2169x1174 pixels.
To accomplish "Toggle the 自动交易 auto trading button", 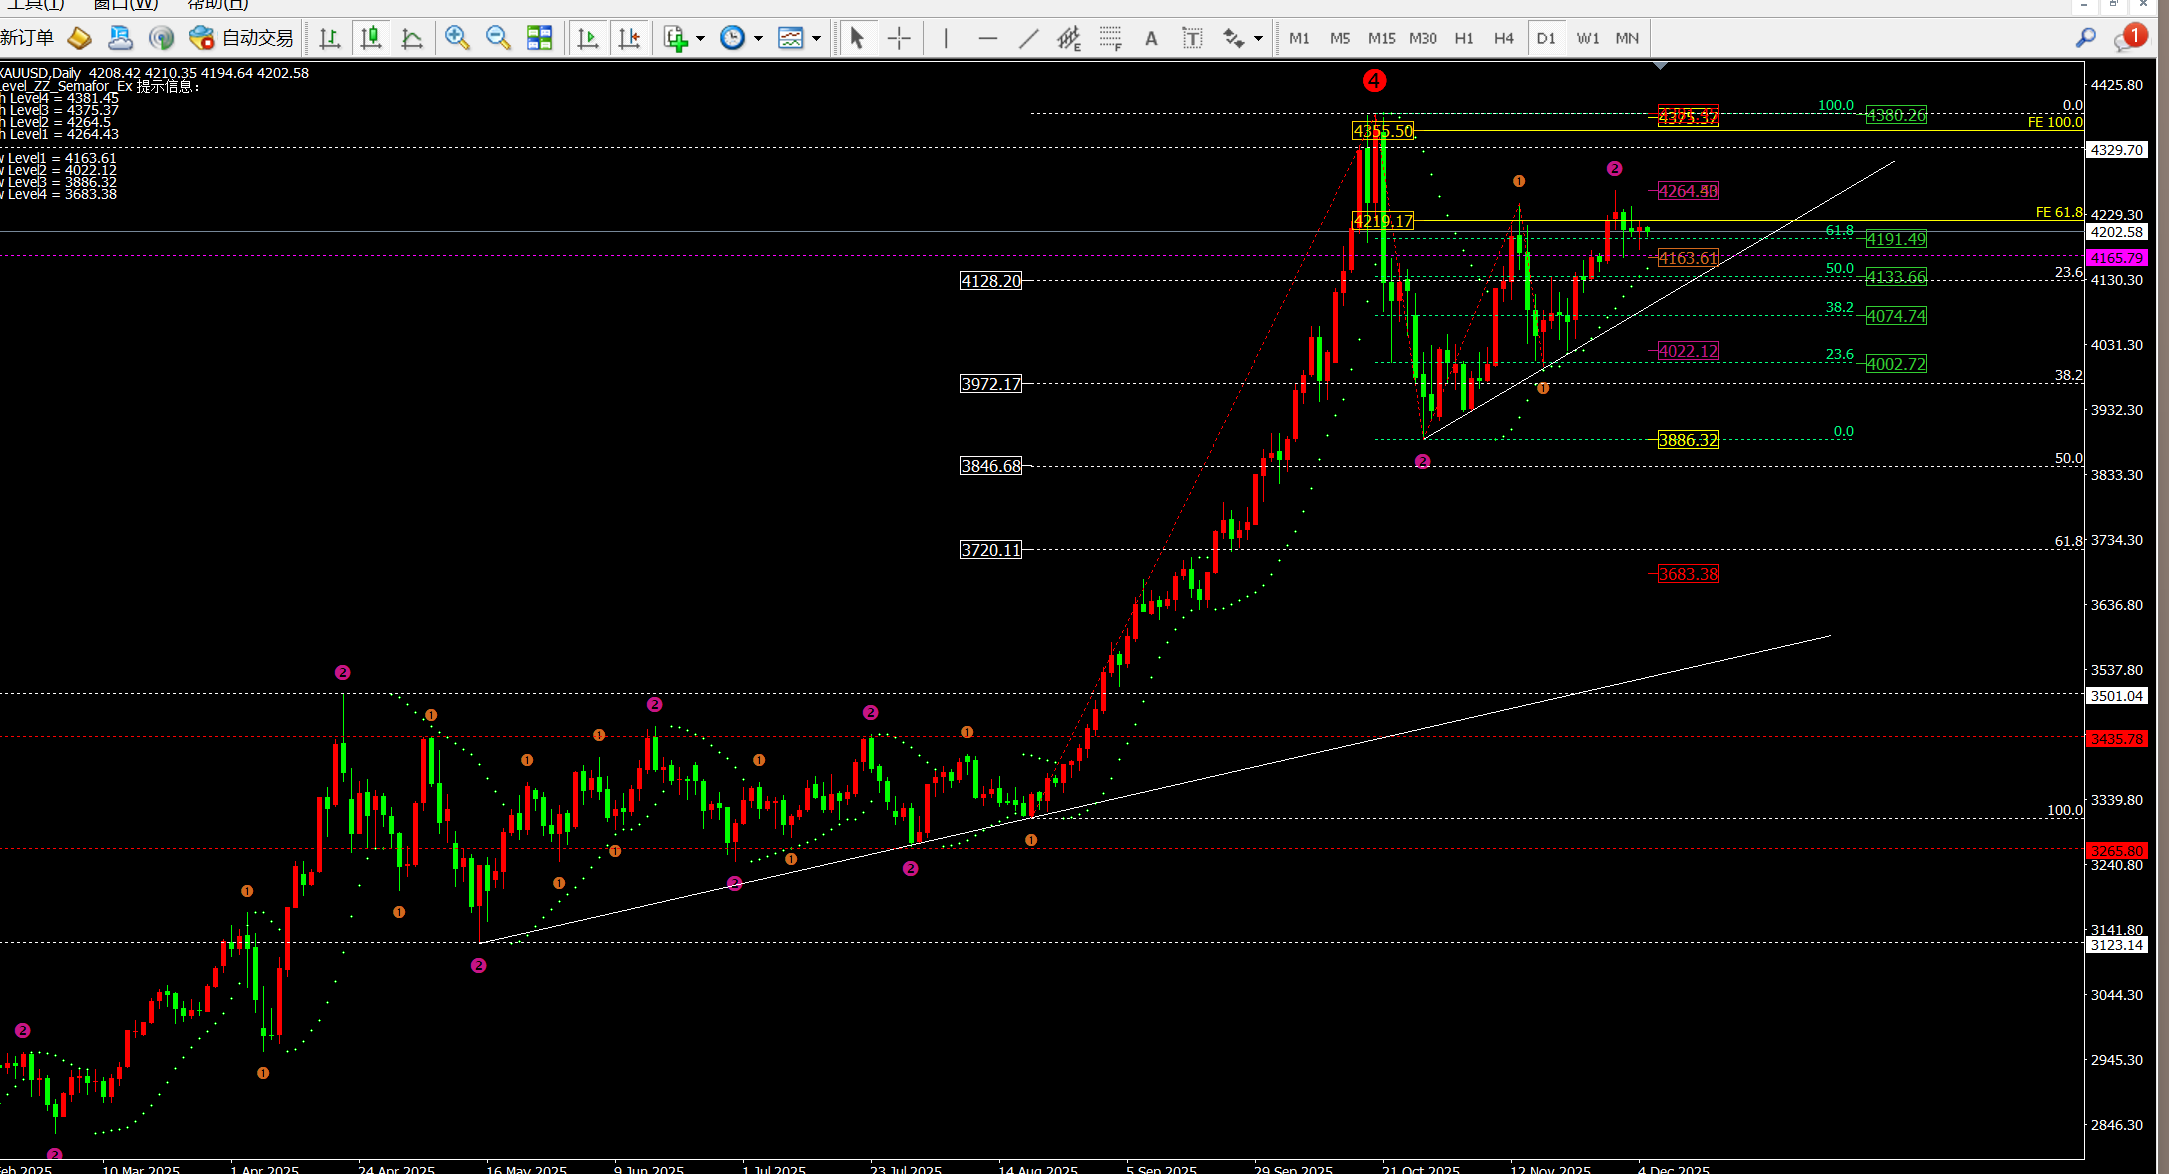I will tap(243, 38).
